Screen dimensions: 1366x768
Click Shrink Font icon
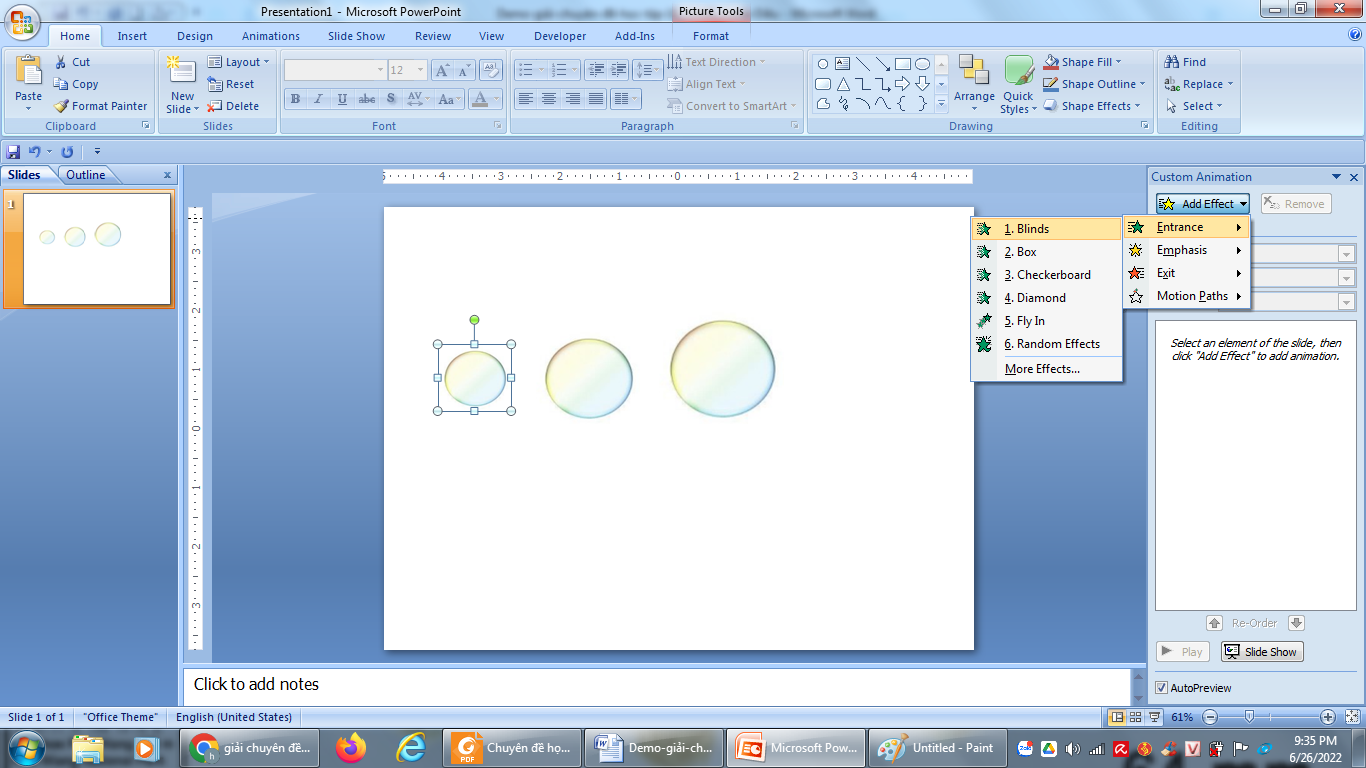point(464,70)
